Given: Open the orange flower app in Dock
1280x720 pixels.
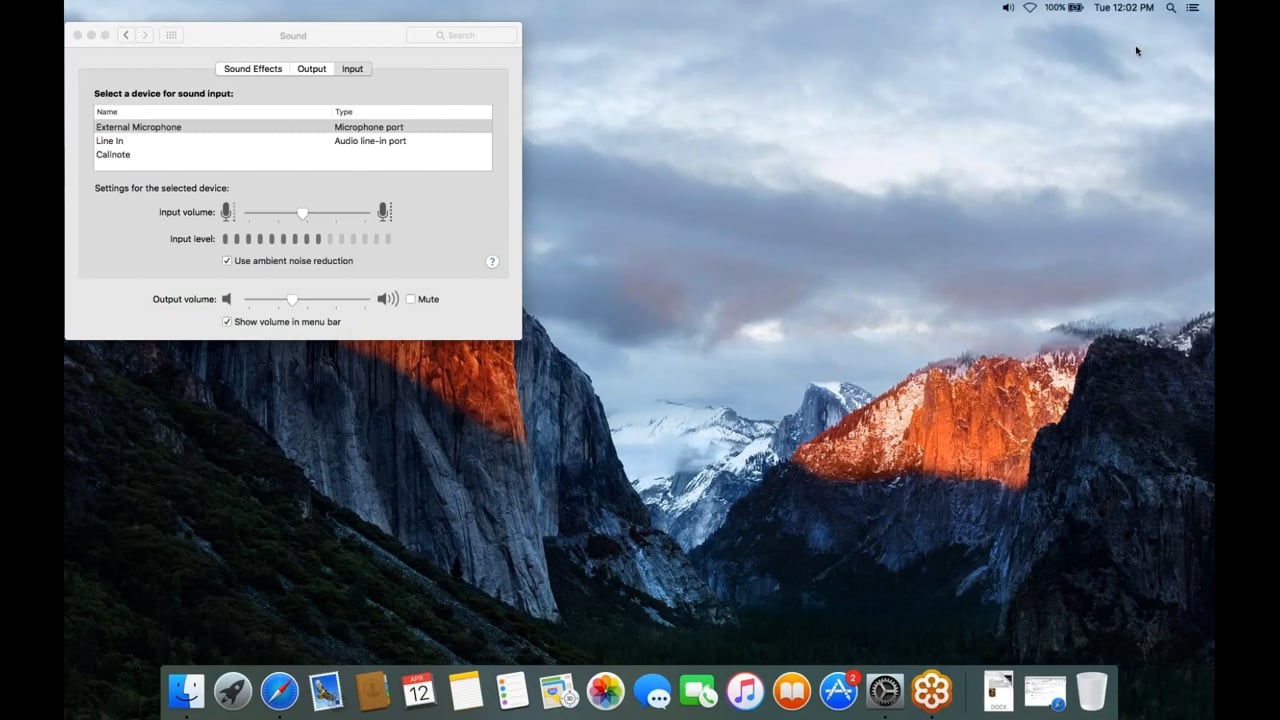Looking at the screenshot, I should (931, 691).
